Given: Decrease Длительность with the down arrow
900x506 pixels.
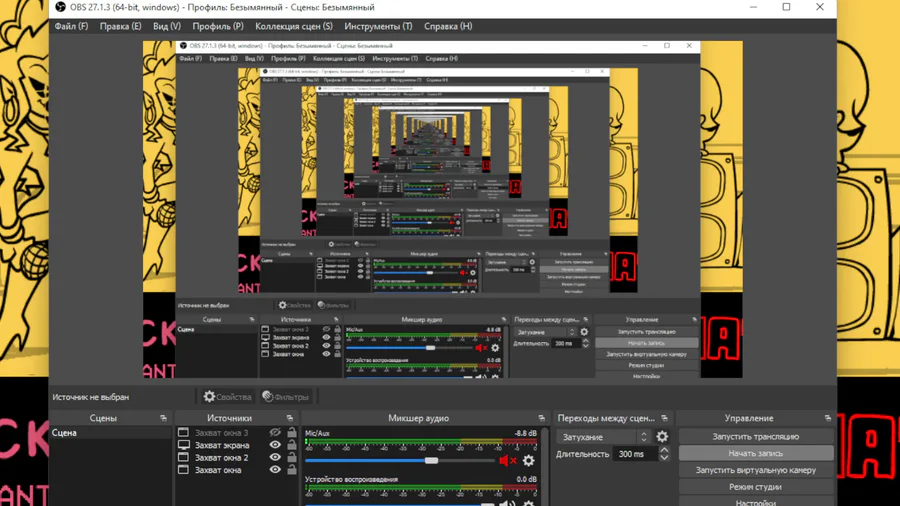Looking at the screenshot, I should tap(664, 457).
